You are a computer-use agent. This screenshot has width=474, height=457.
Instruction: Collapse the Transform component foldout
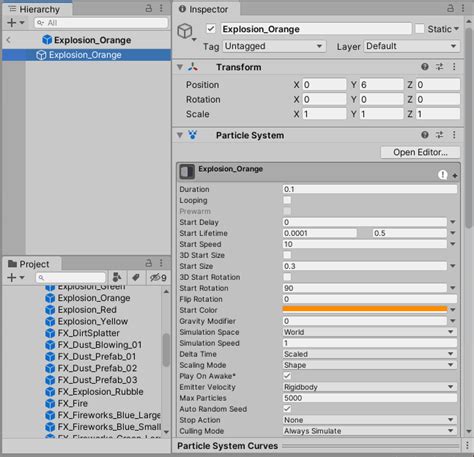(180, 67)
